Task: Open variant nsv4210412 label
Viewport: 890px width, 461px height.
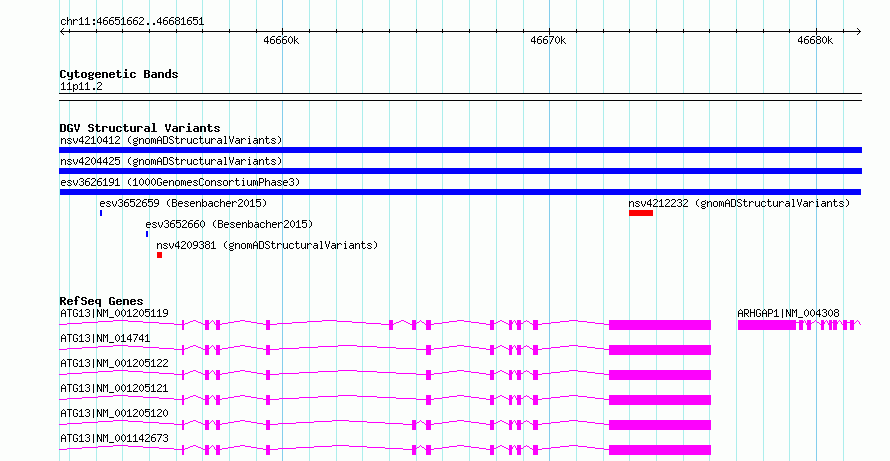Action: click(x=171, y=140)
